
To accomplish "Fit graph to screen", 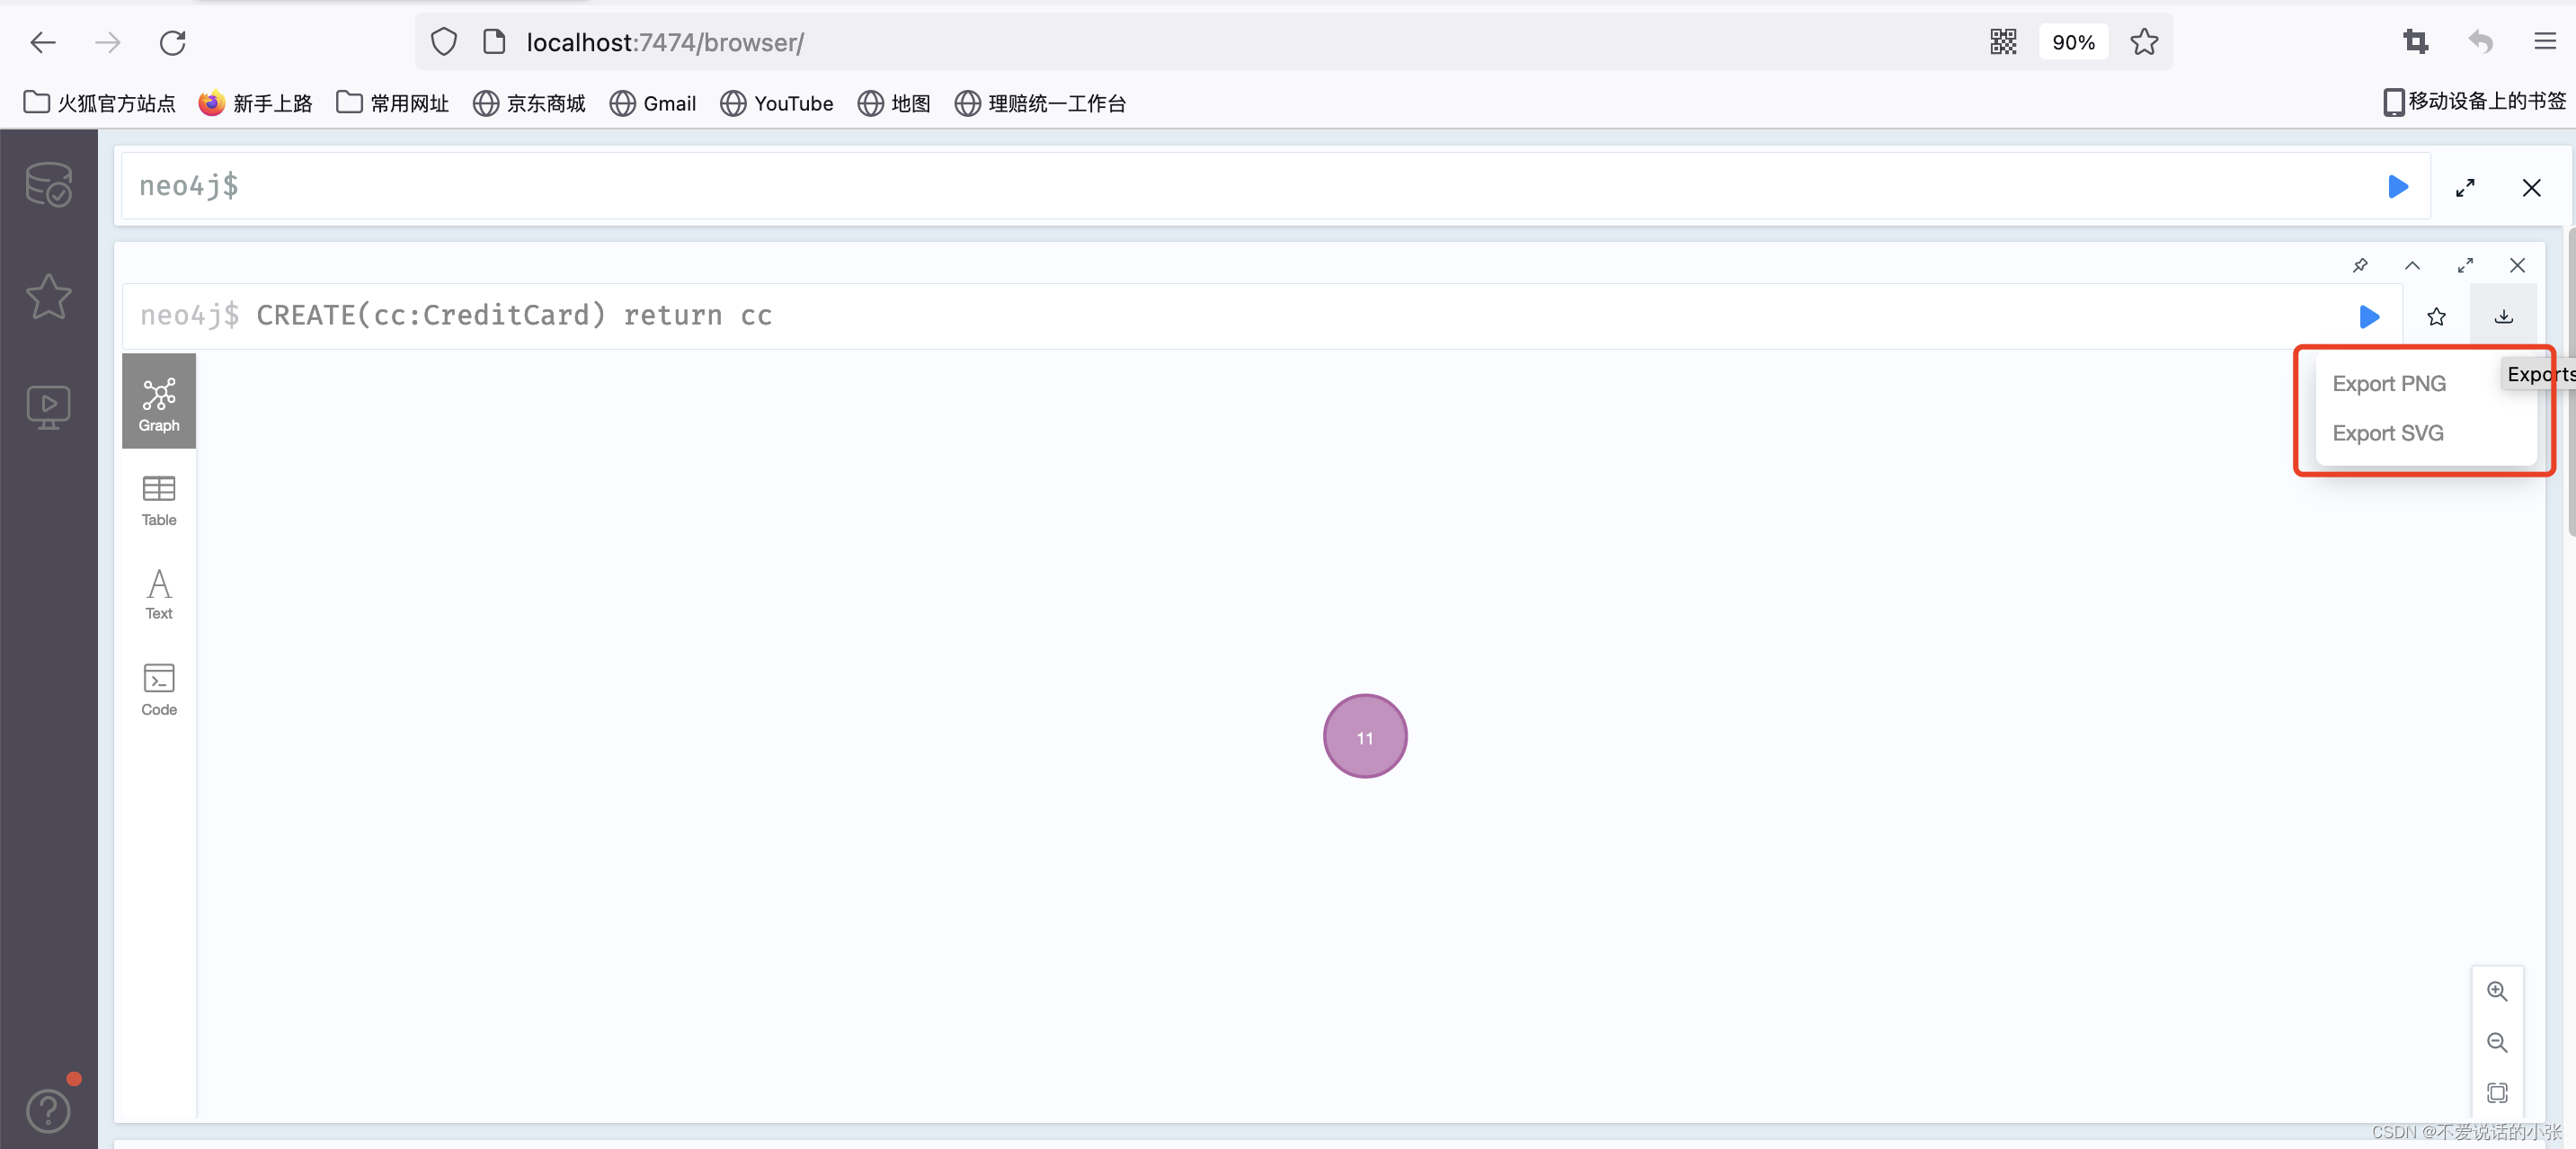I will [2497, 1092].
